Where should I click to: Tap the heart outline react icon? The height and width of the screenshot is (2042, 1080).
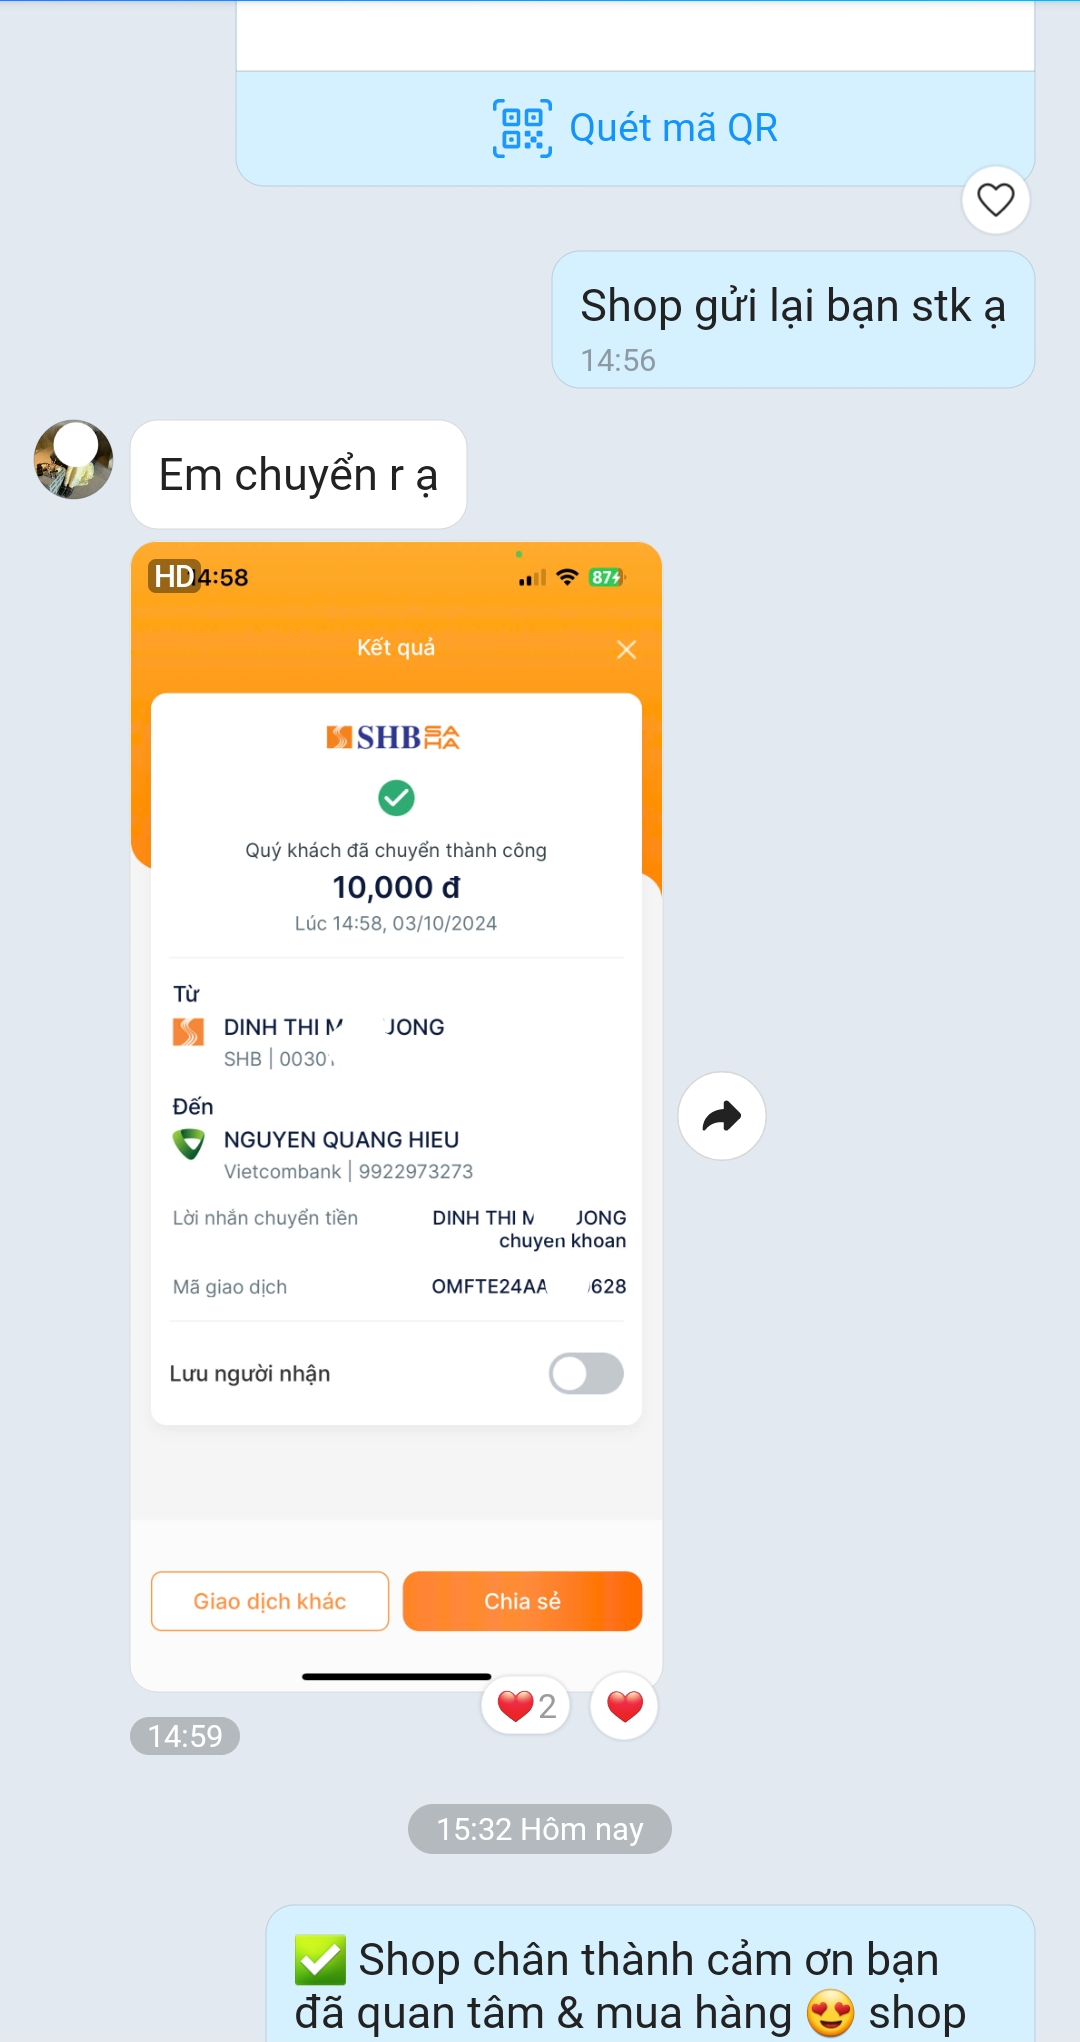(x=996, y=200)
